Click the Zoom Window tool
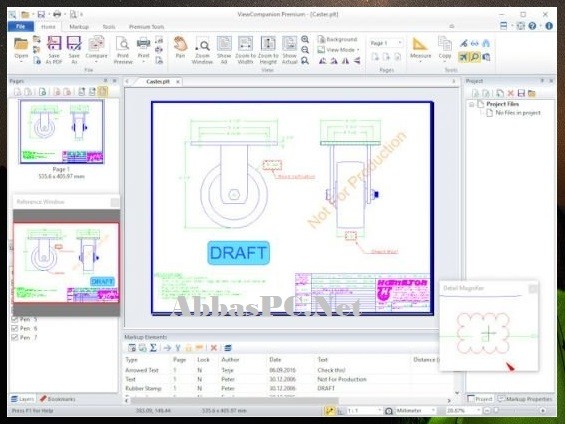Screen dimensions: 565x424 202,50
